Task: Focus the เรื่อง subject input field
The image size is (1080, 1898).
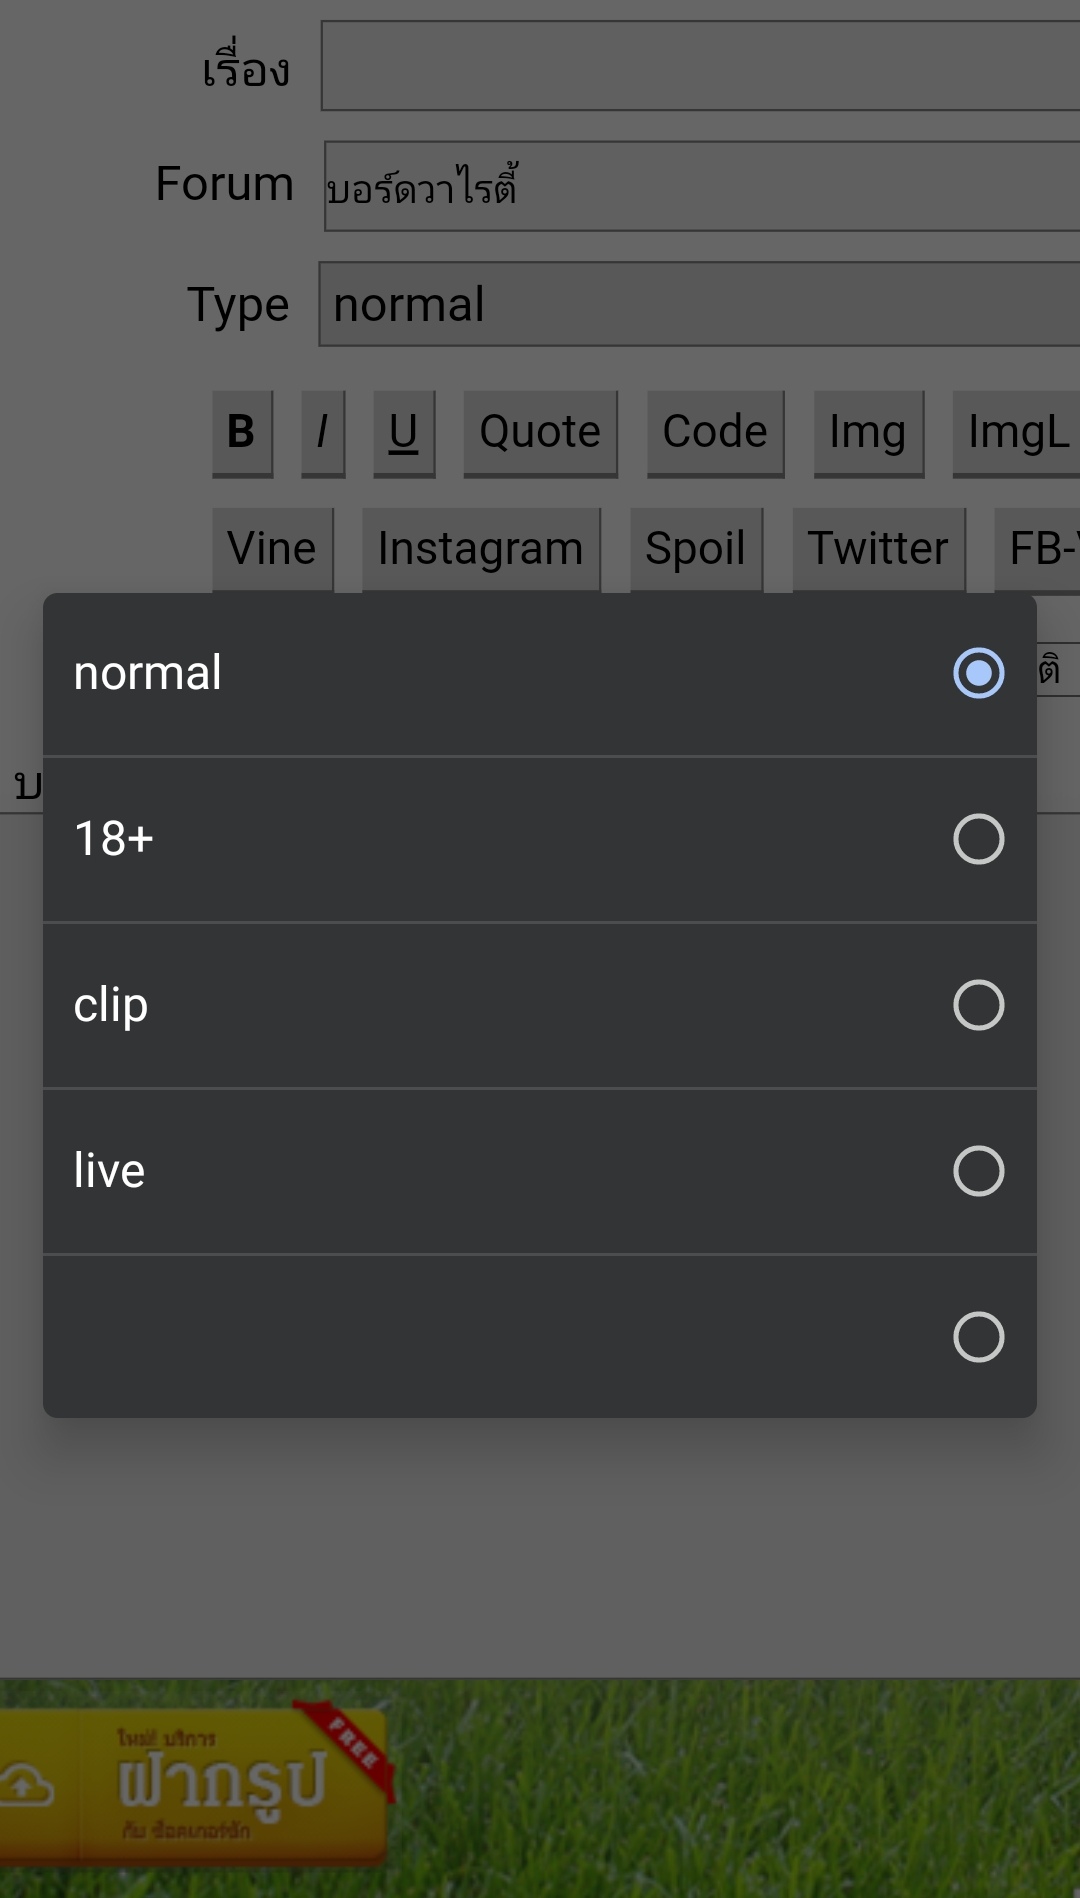Action: tap(700, 66)
